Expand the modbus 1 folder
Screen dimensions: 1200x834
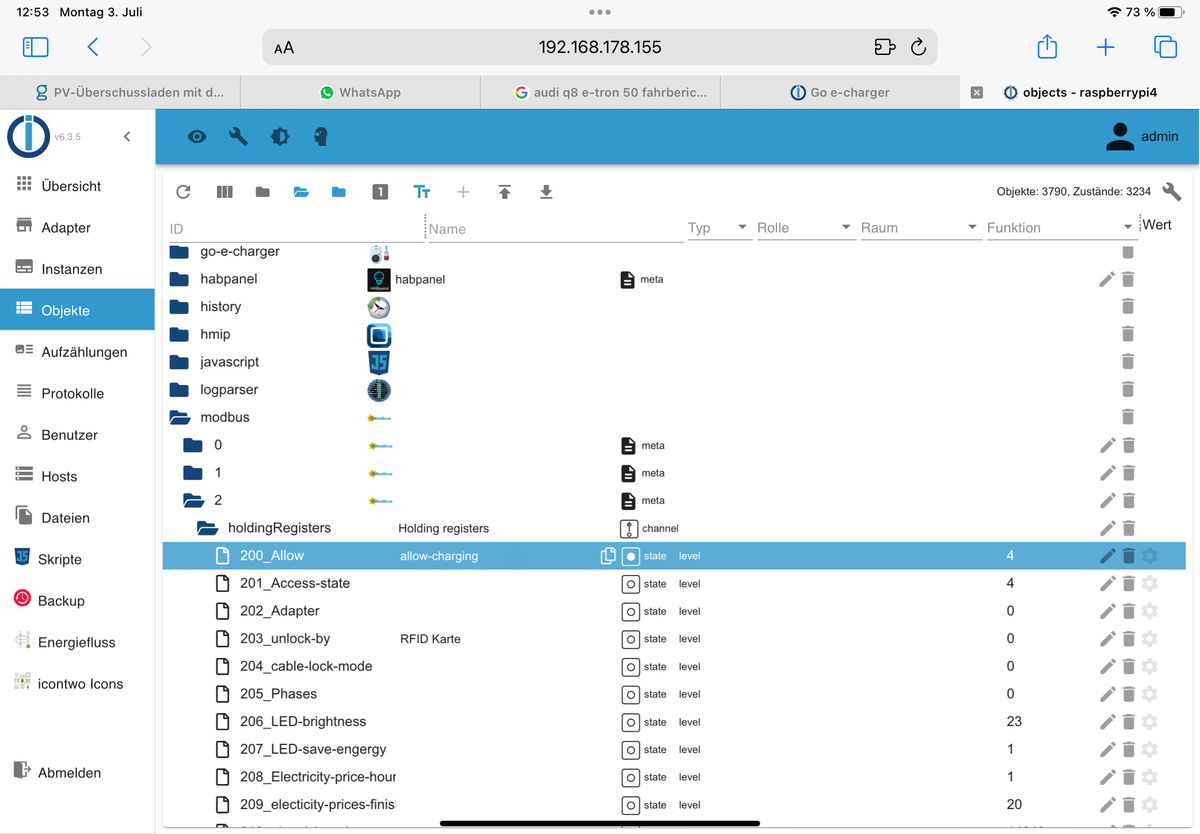pos(193,473)
